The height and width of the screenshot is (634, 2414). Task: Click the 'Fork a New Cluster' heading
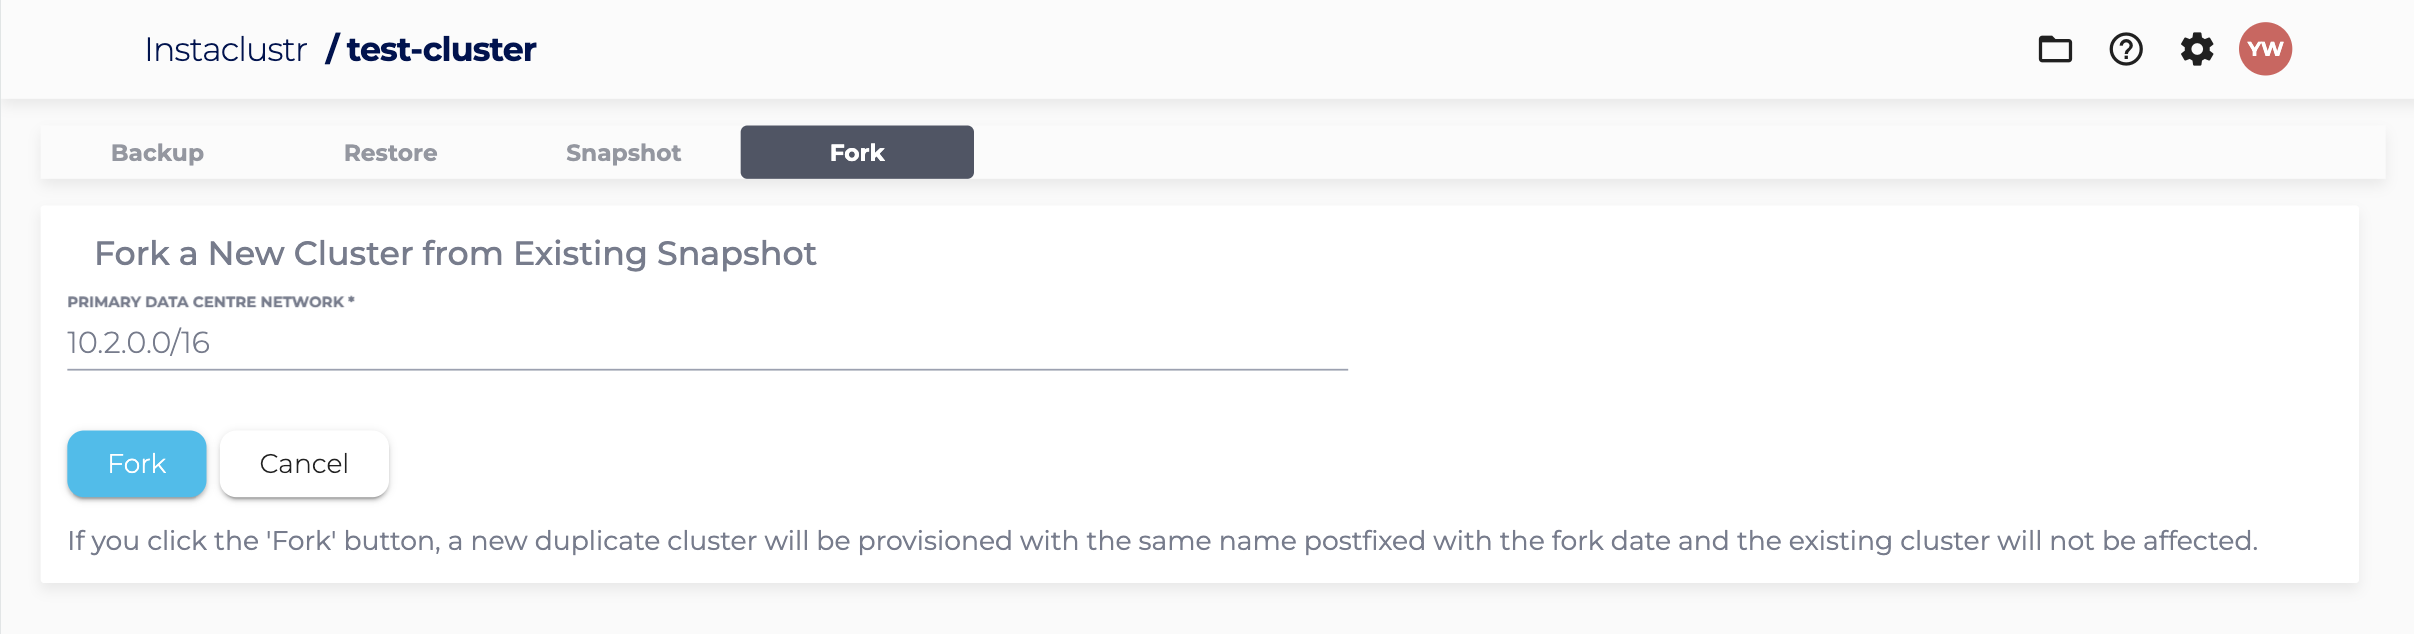pyautogui.click(x=455, y=254)
